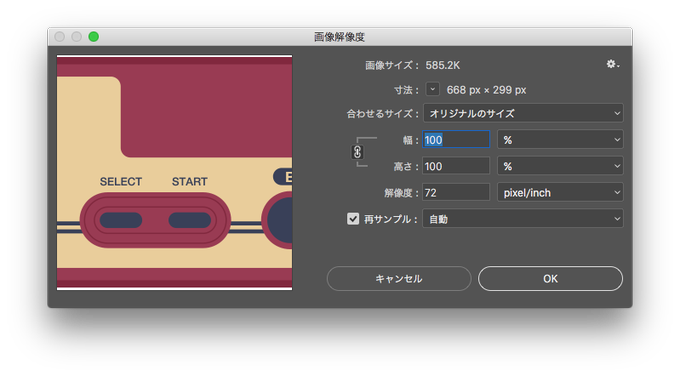Open the width (幅) unit dropdown
Screen dimensions: 680x376
click(x=560, y=140)
